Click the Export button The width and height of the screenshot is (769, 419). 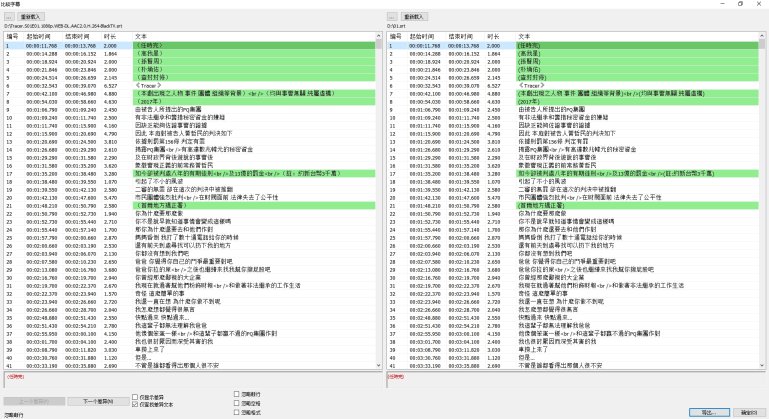[x=709, y=412]
